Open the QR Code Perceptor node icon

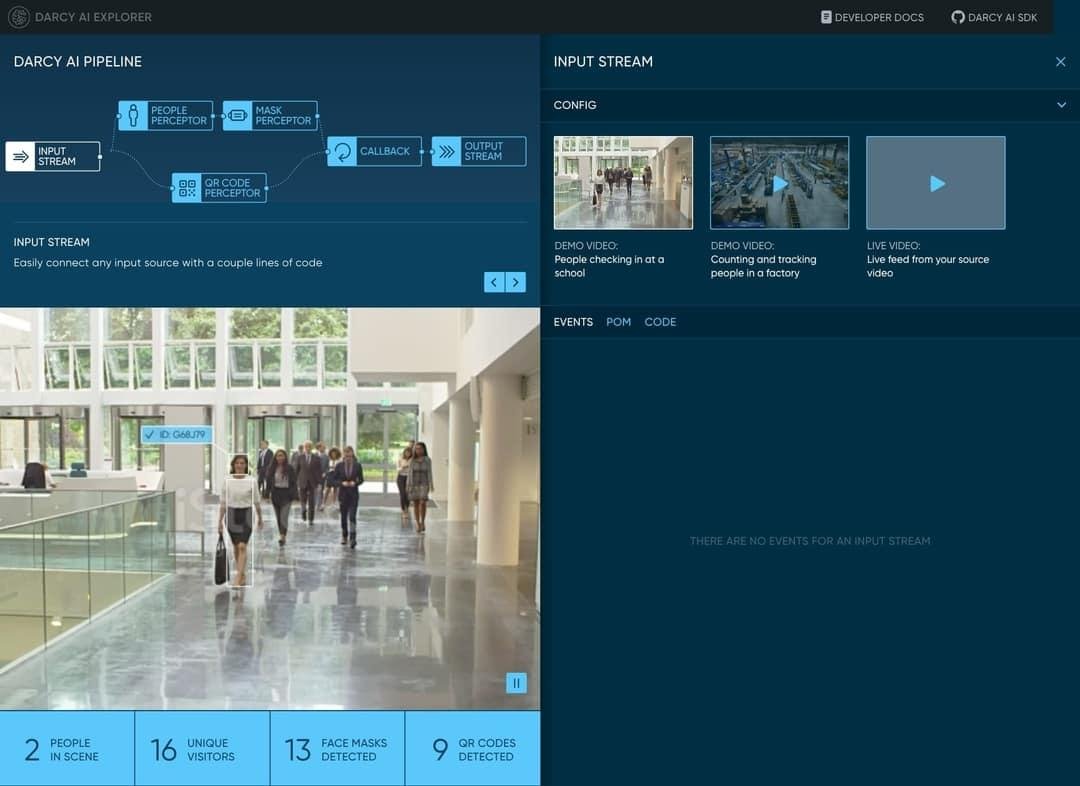187,187
